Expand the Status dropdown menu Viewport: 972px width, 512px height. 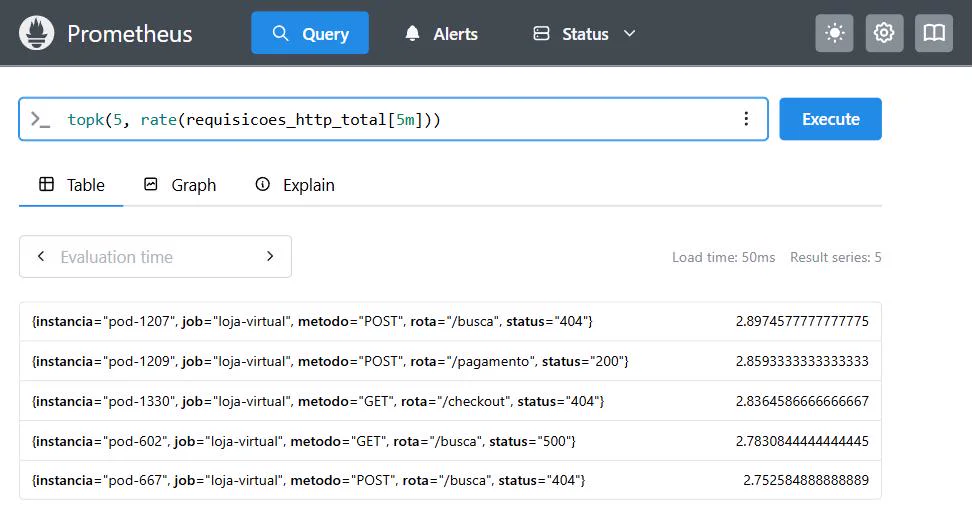click(x=584, y=33)
